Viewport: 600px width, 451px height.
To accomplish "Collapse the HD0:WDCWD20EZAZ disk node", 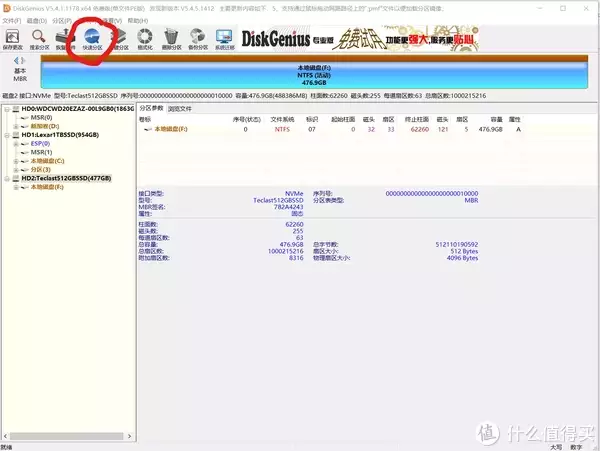I will [x=7, y=109].
